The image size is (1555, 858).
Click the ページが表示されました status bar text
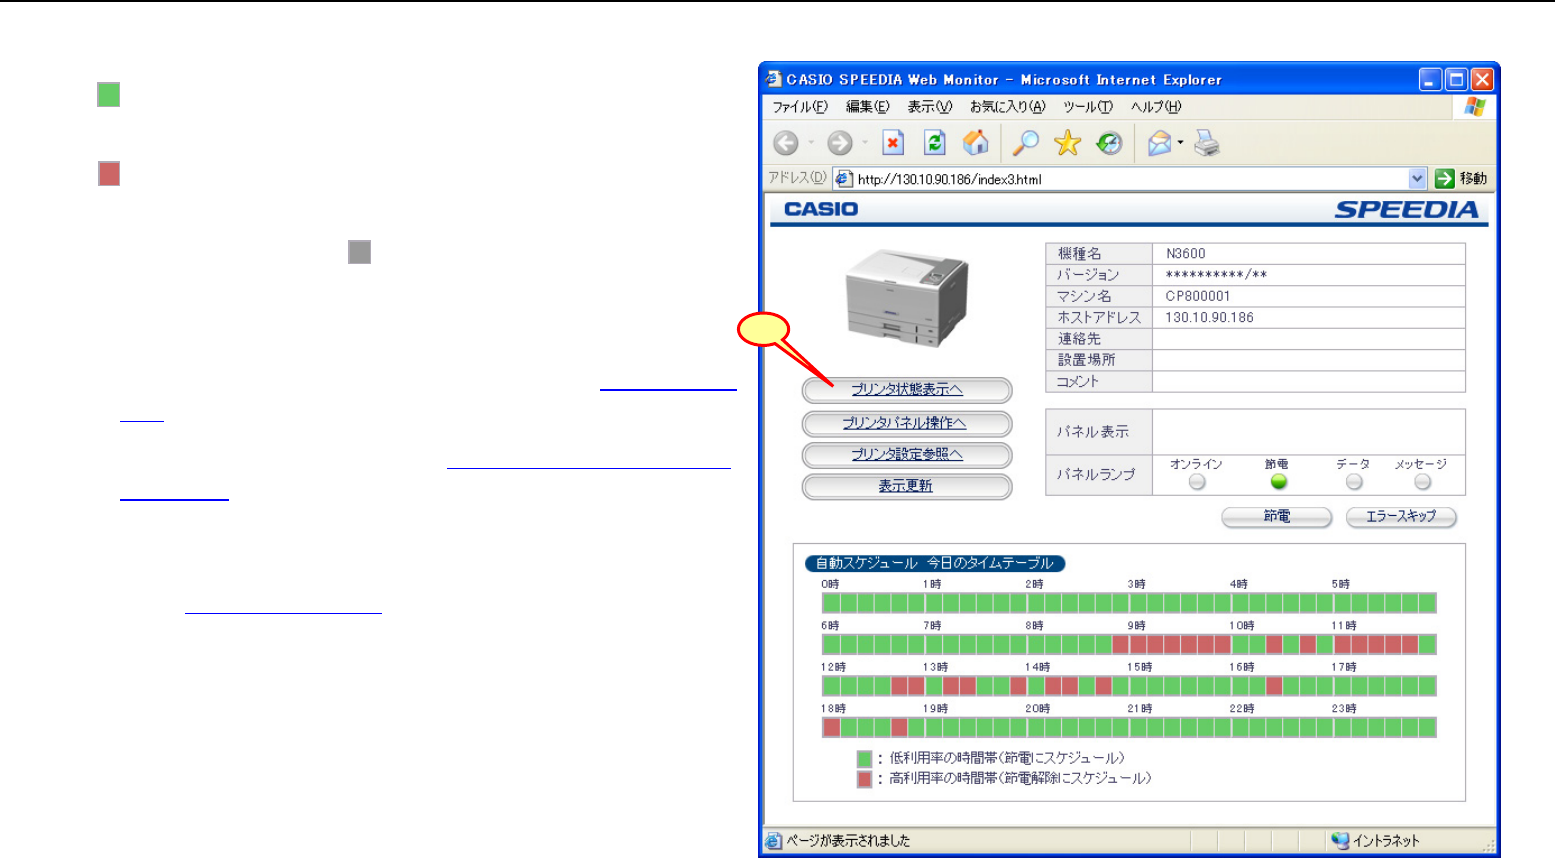coord(848,841)
